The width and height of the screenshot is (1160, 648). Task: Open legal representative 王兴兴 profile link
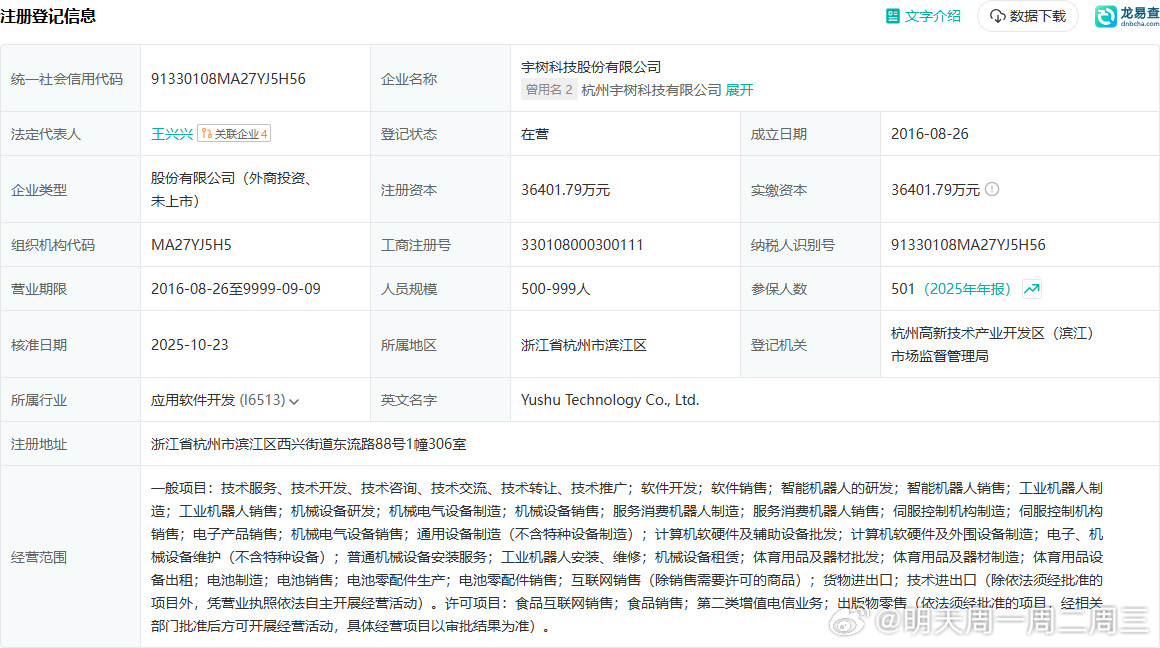(x=172, y=134)
